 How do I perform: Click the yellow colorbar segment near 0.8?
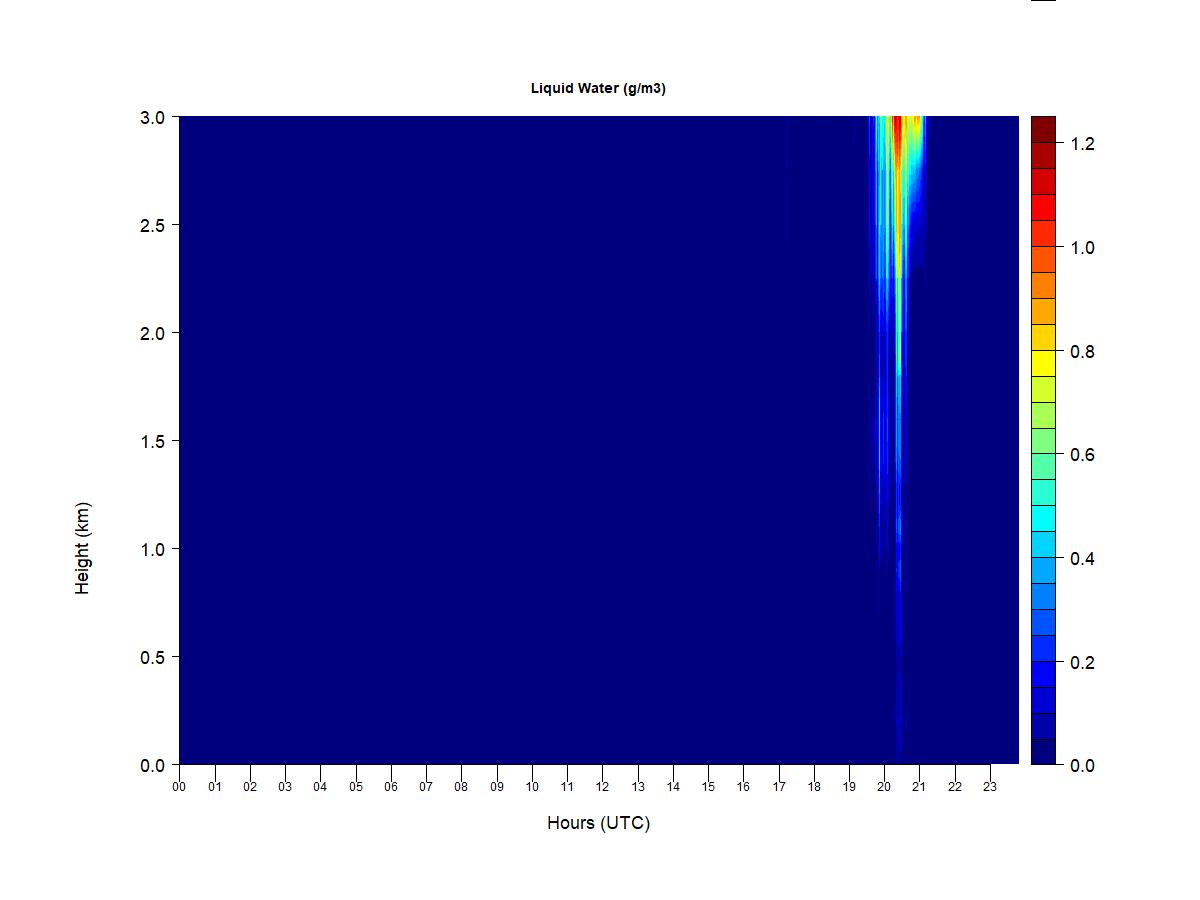[1043, 363]
